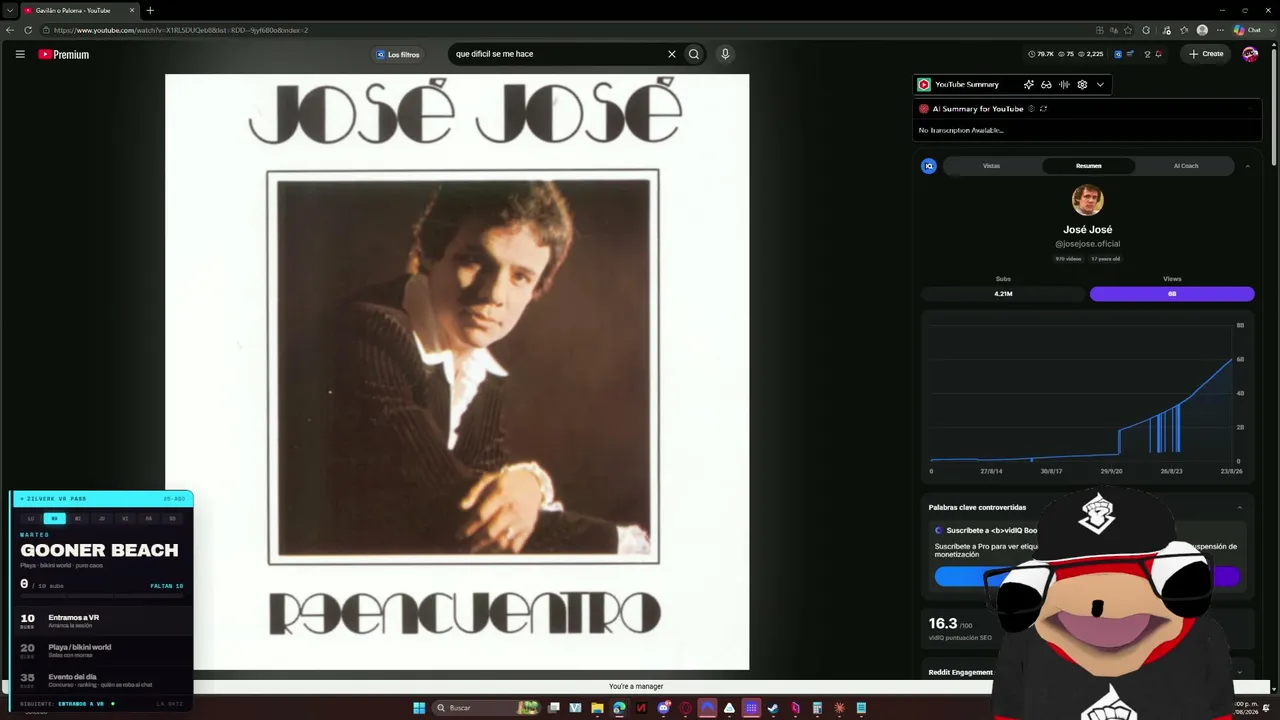The image size is (1280, 720).
Task: Open the browser extensions icon in toolbar
Action: 1146,30
